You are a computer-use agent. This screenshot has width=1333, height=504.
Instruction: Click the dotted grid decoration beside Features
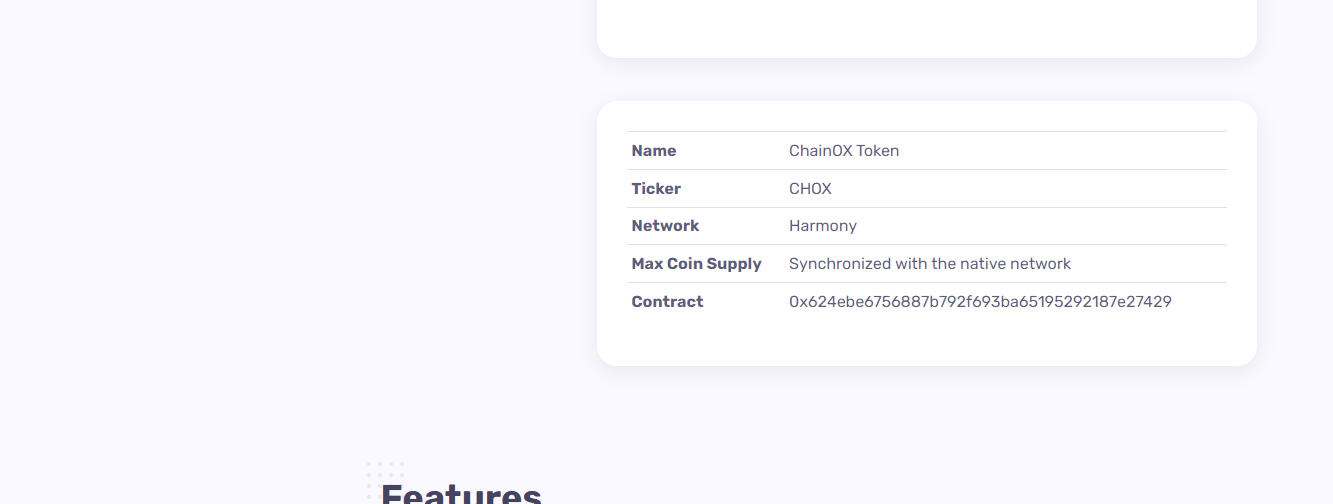[386, 482]
